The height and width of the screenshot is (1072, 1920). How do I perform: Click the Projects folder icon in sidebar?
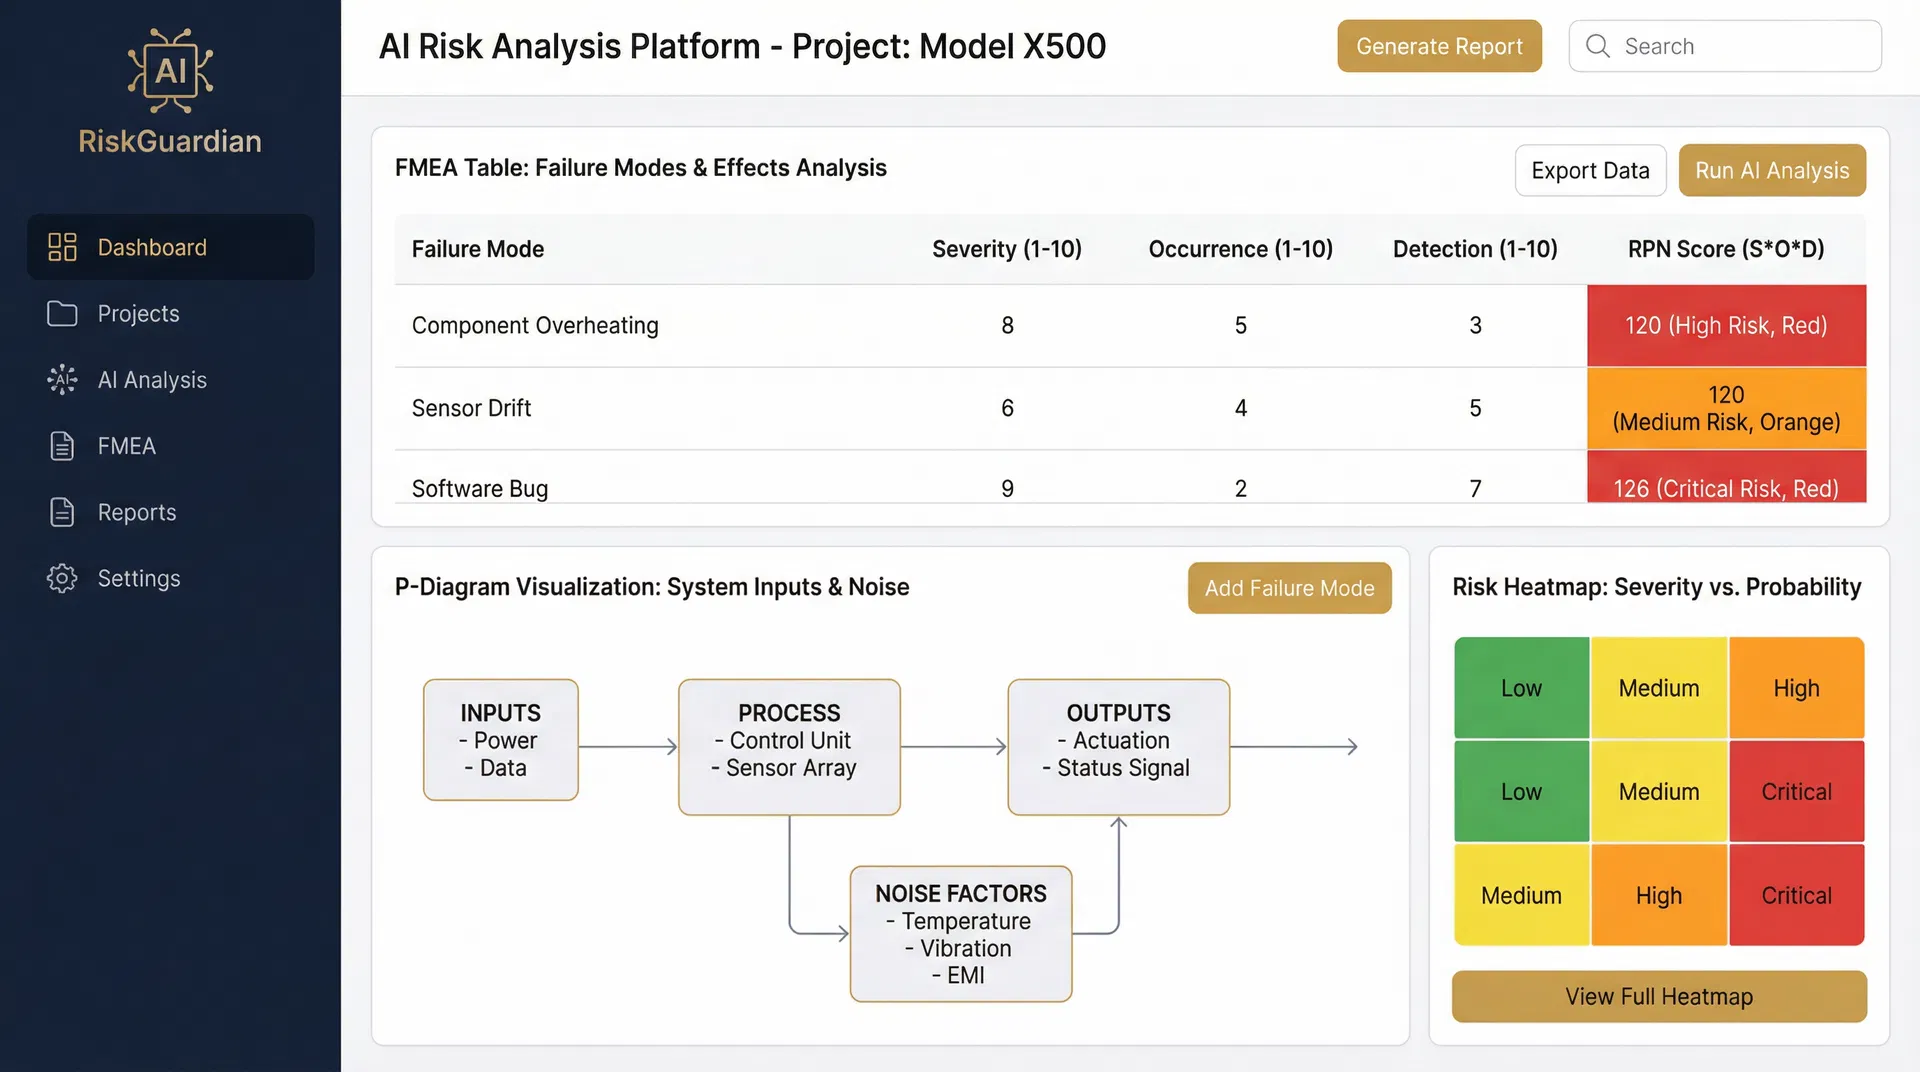[61, 313]
